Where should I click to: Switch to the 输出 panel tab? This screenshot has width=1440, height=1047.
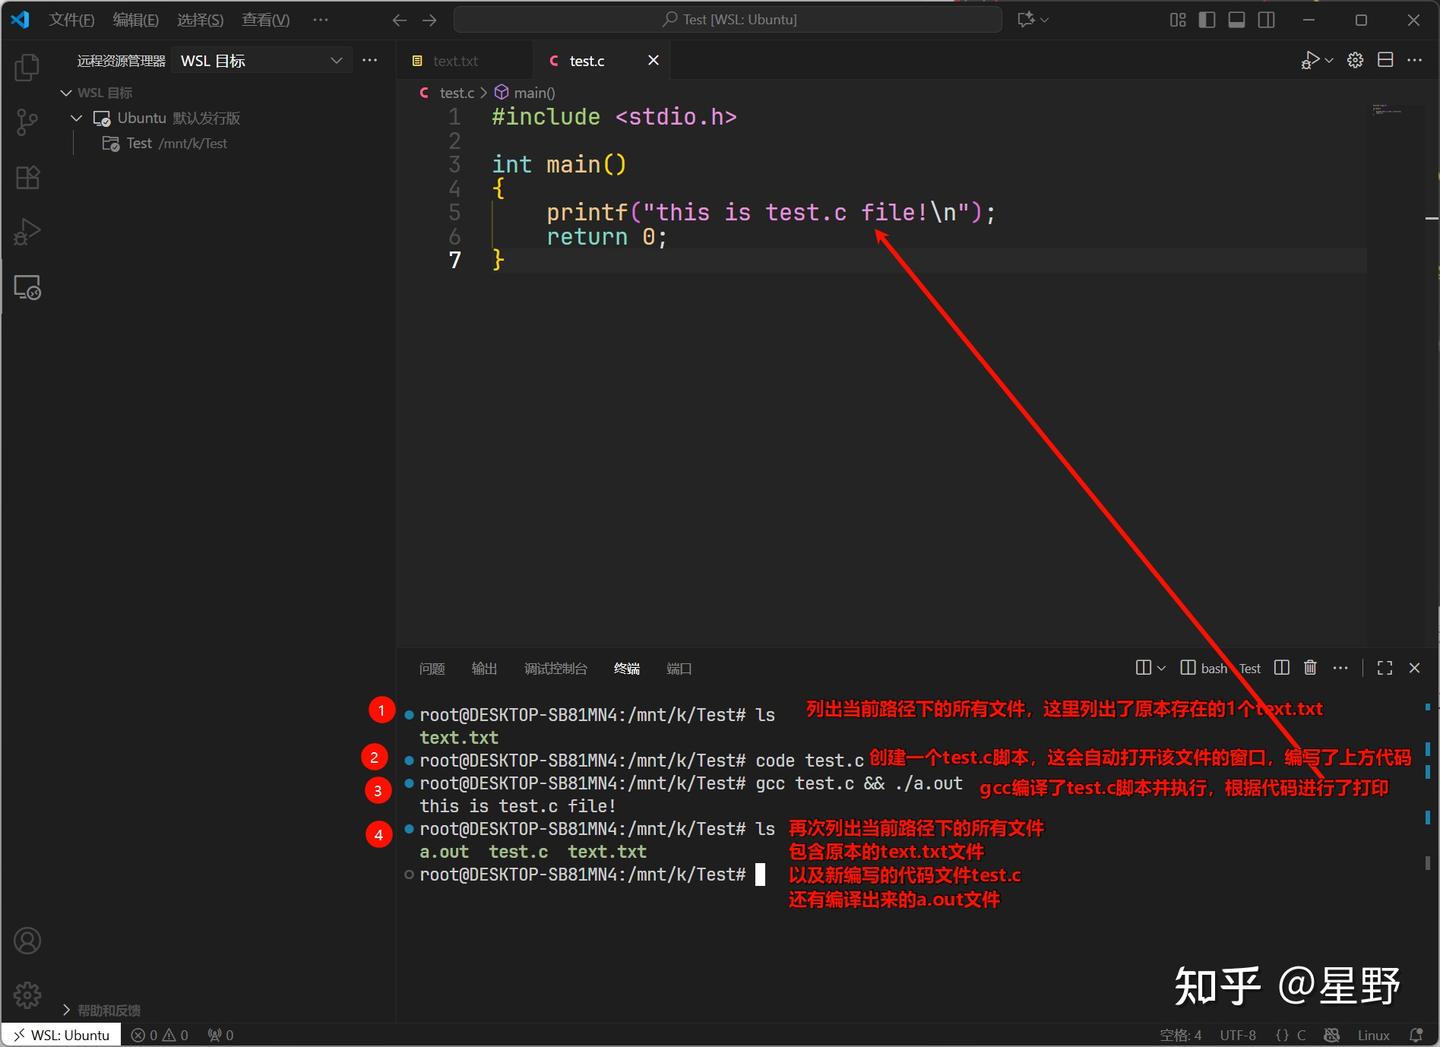[x=484, y=668]
